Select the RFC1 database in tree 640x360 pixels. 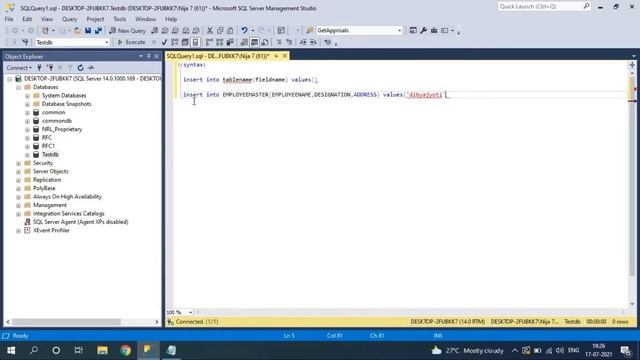coord(48,146)
